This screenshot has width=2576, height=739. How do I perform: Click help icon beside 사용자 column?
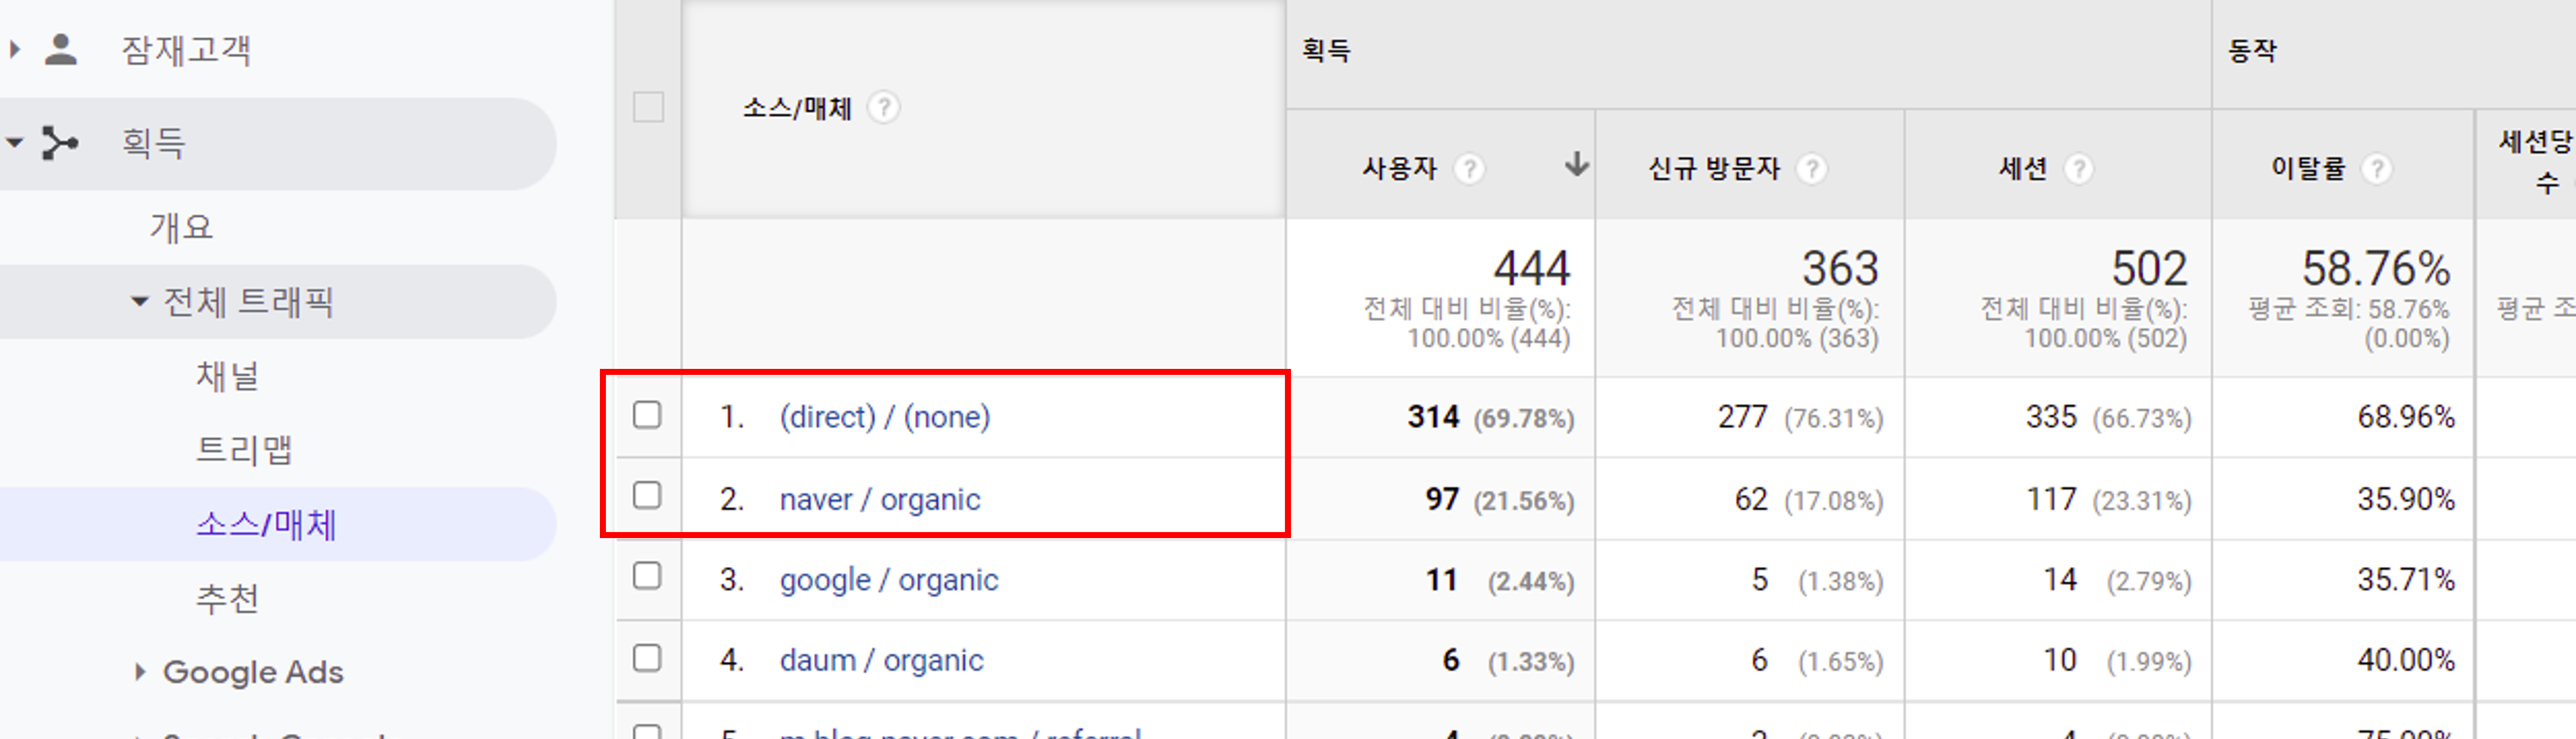(1469, 168)
